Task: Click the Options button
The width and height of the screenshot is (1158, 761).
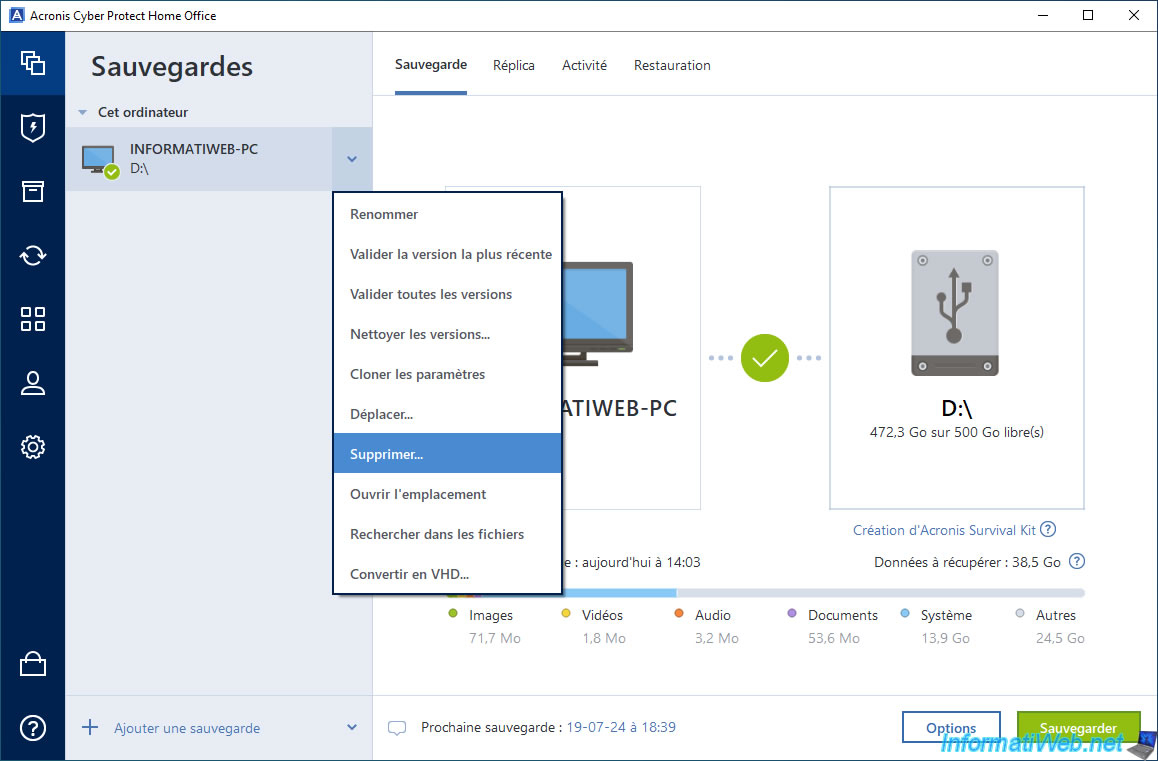Action: pos(951,728)
